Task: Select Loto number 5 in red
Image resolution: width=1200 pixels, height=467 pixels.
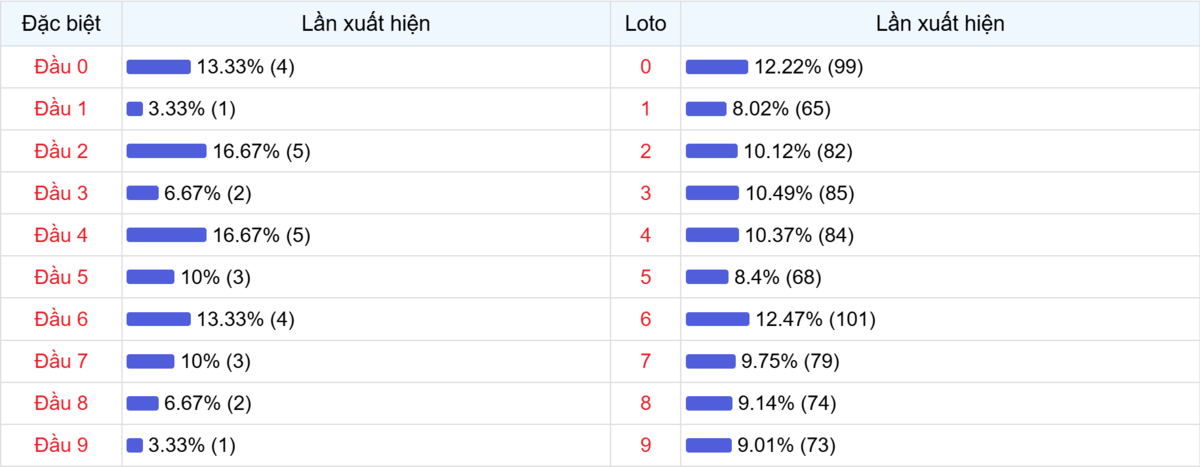Action: click(x=645, y=277)
